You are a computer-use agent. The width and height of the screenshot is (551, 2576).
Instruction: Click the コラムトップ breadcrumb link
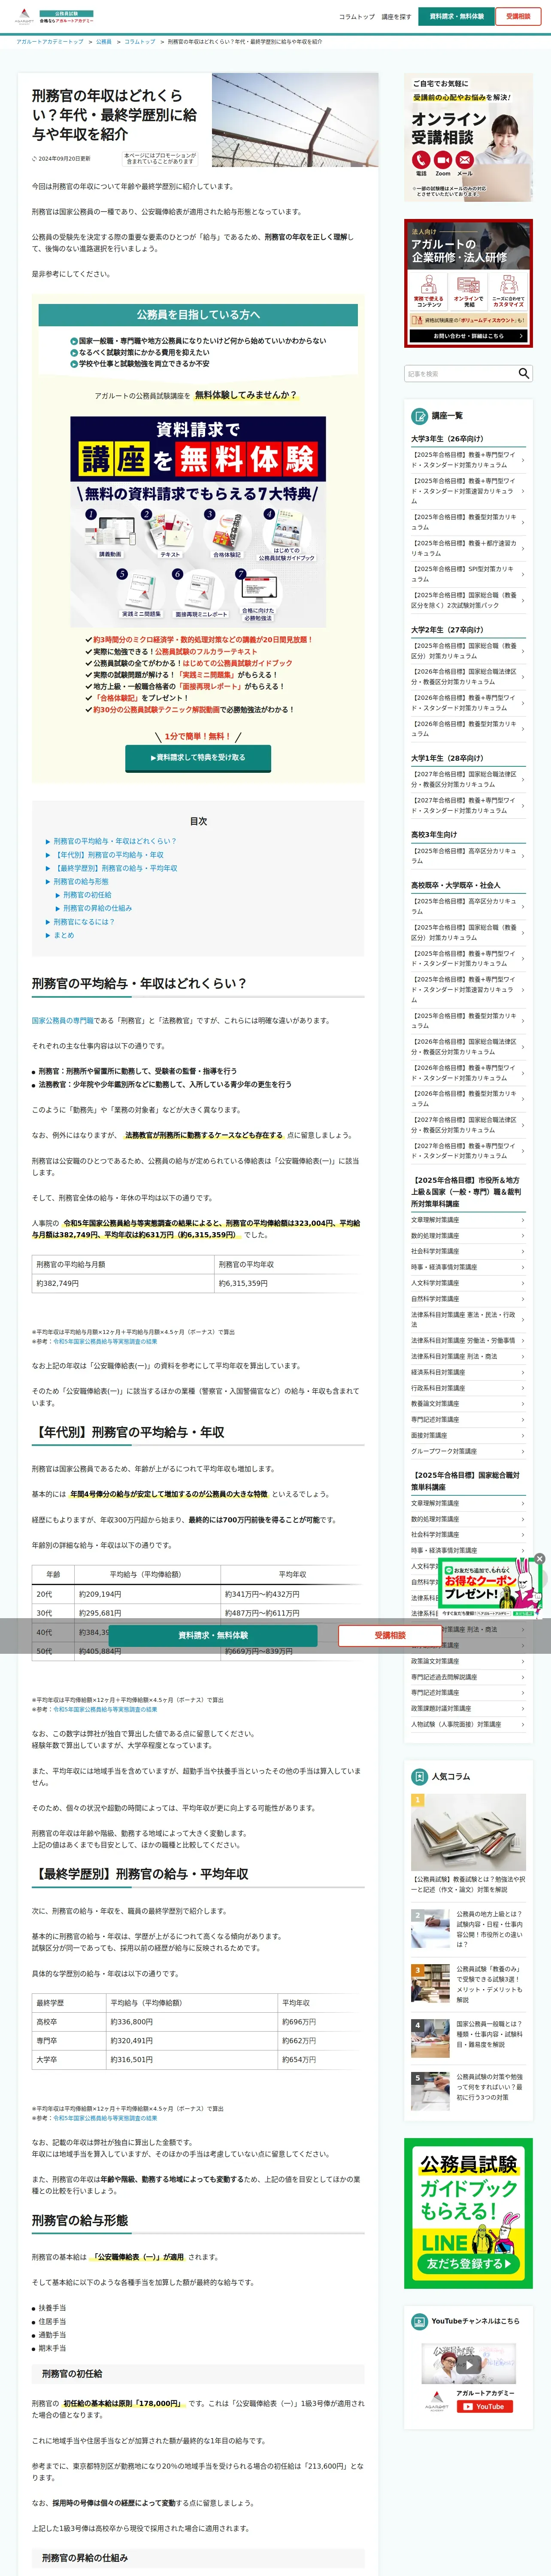click(140, 42)
